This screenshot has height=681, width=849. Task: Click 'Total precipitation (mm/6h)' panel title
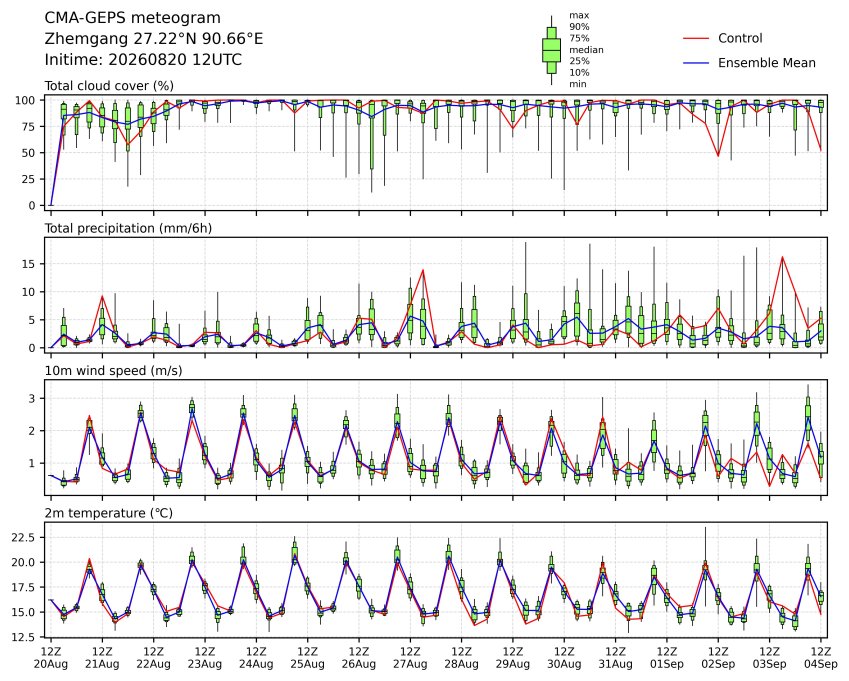[x=128, y=228]
